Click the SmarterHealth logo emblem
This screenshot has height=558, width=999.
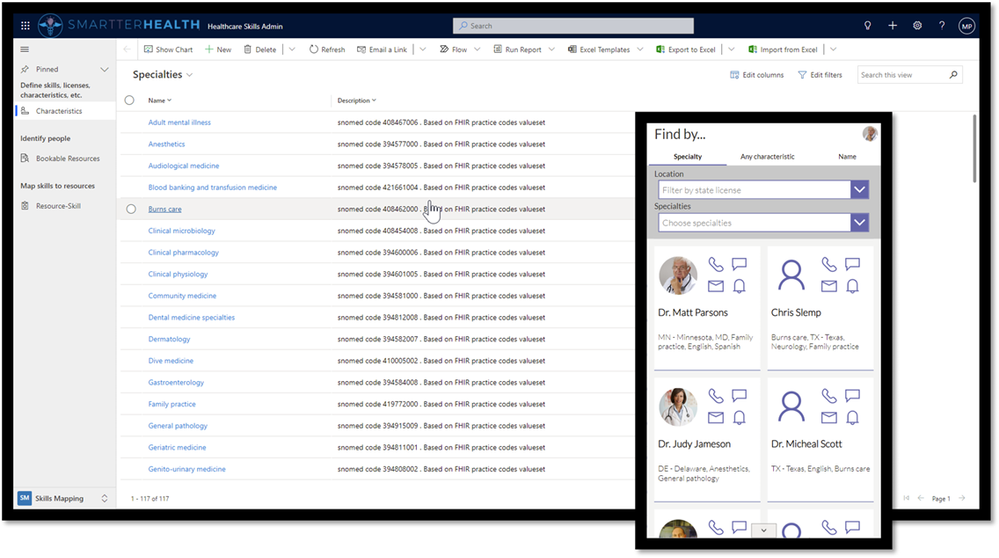[x=50, y=25]
